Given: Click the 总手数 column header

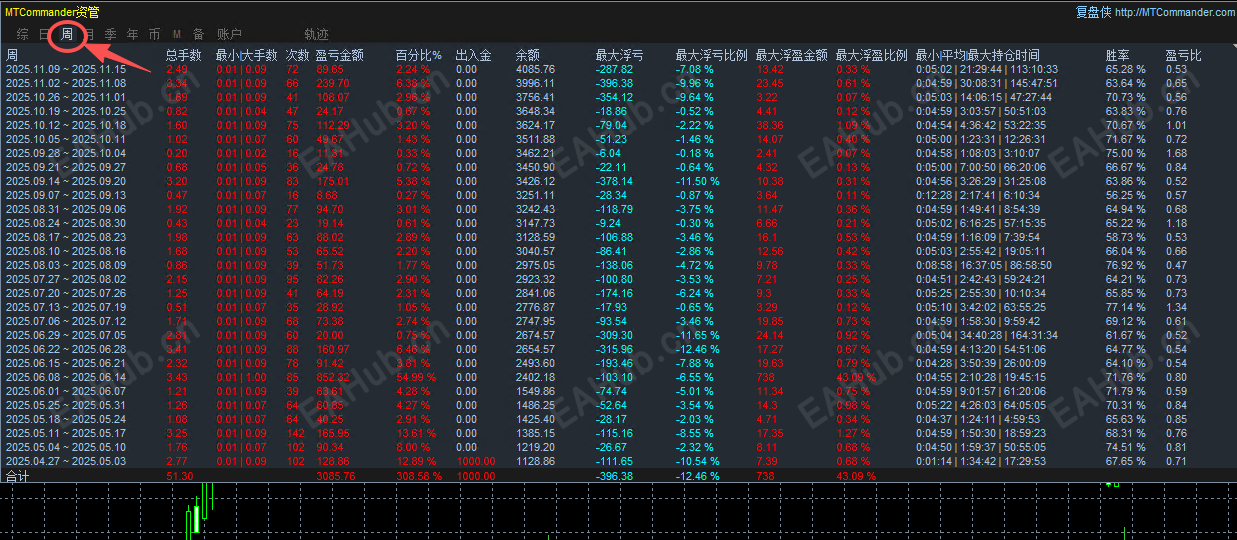Looking at the screenshot, I should click(x=184, y=55).
